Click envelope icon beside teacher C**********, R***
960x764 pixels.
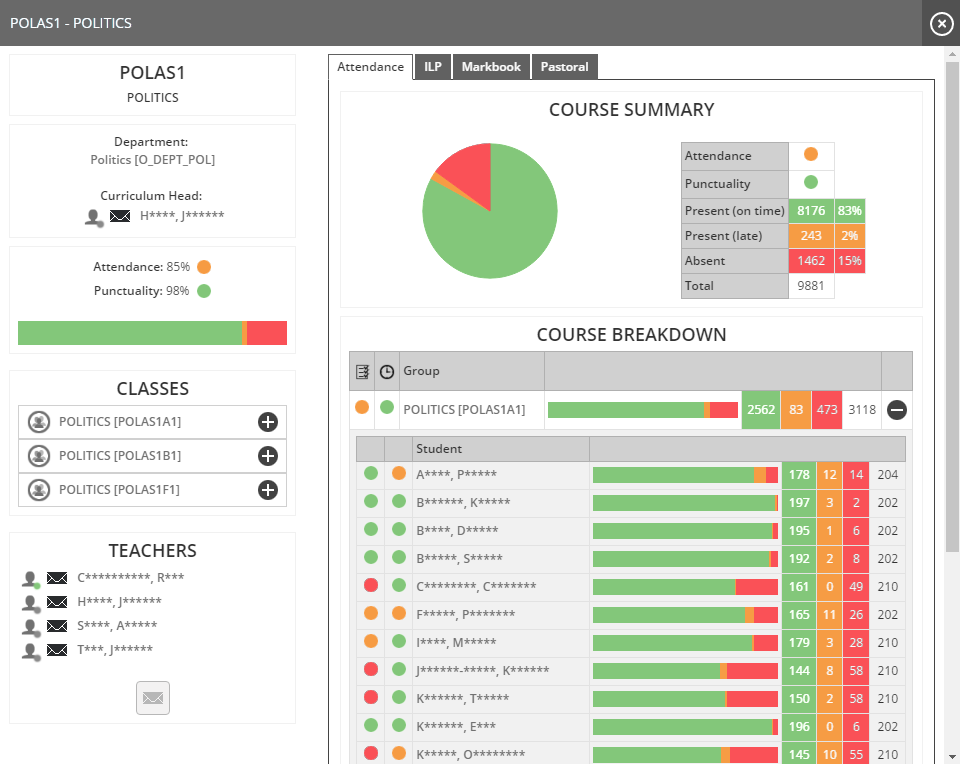point(57,578)
